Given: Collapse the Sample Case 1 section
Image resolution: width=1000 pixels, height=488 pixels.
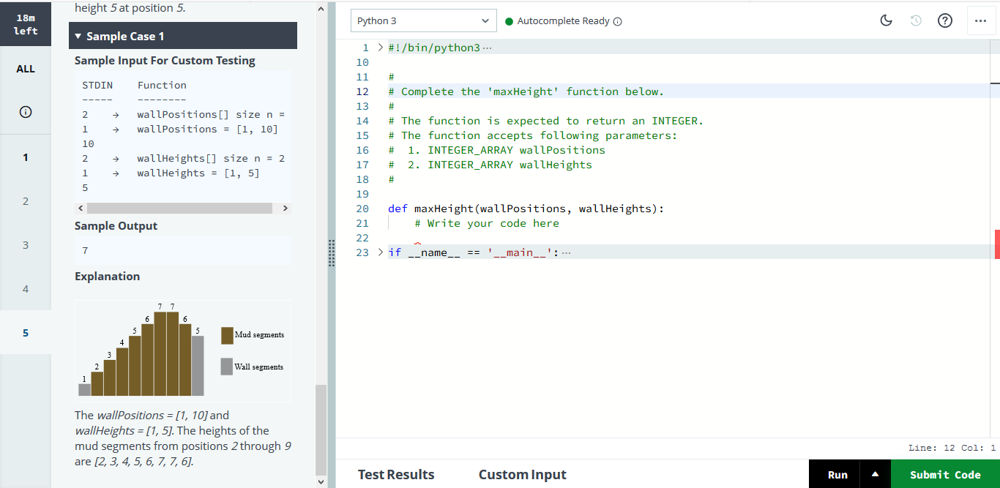Looking at the screenshot, I should point(182,36).
